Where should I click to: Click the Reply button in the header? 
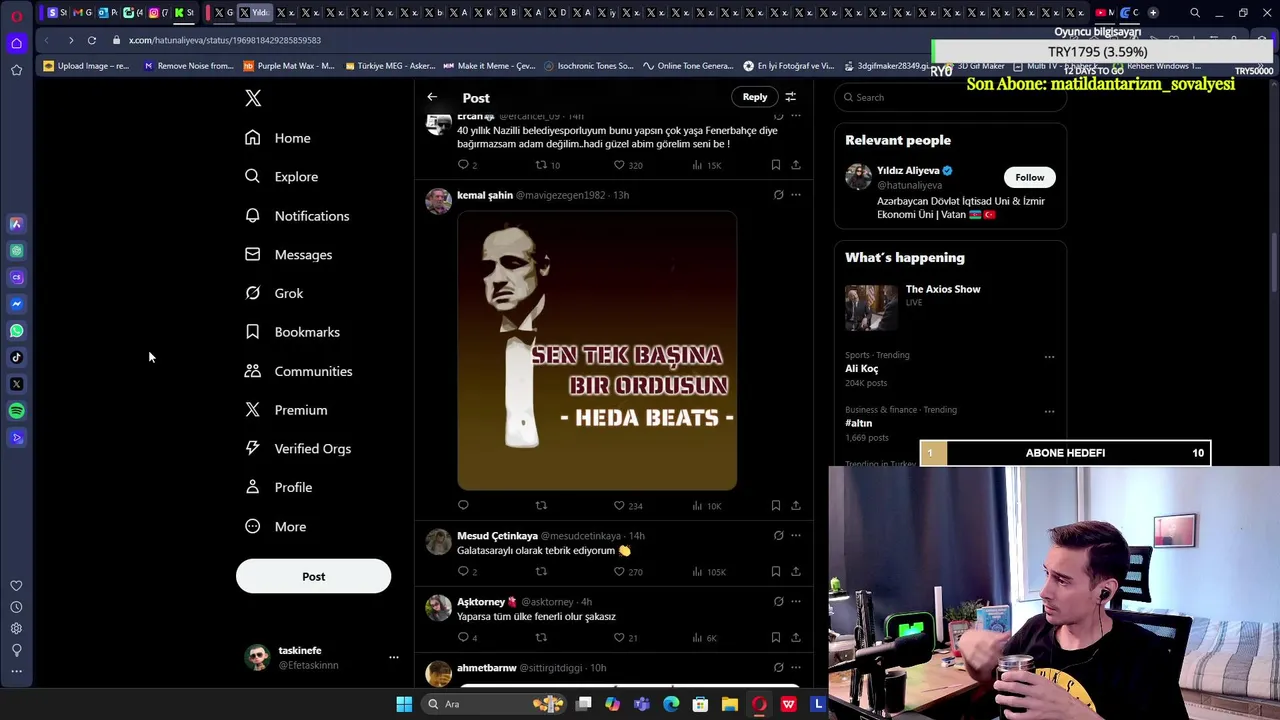click(755, 97)
